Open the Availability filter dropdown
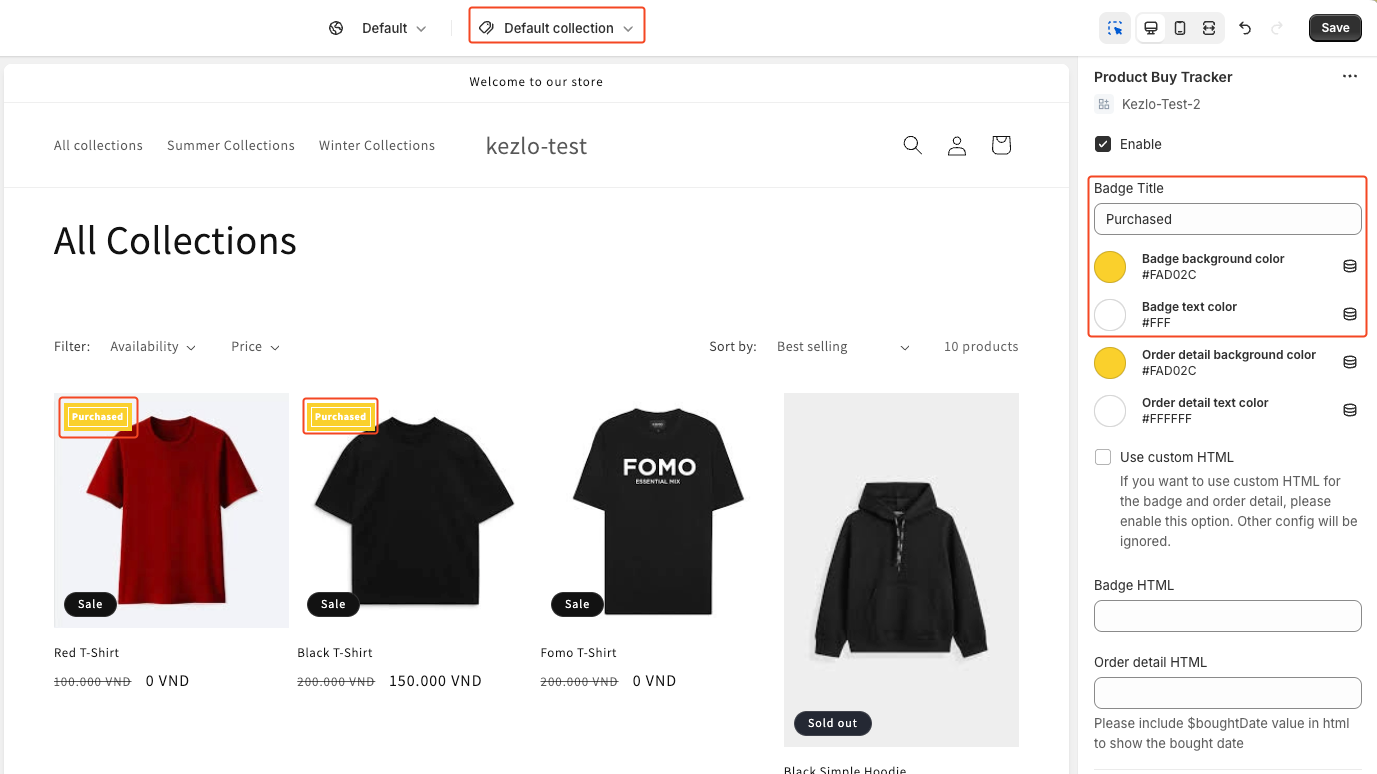This screenshot has height=774, width=1377. (151, 346)
